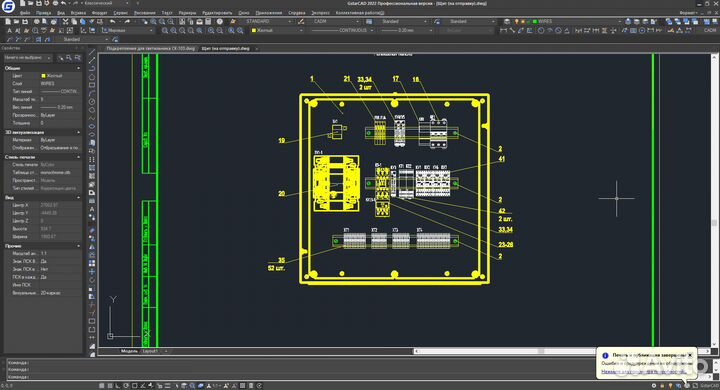Screen dimensions: 720x390
Task: Click the GstarCAD application logo button
Action: pyautogui.click(x=8, y=6)
